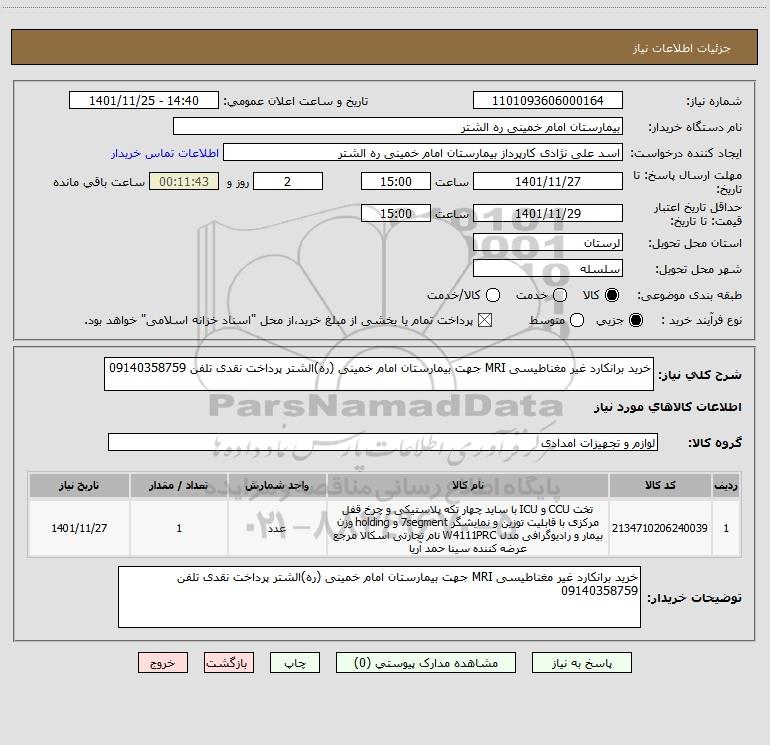Click the مشاهده مدارک پیوستی (0) button
The image size is (770, 745).
point(426,663)
